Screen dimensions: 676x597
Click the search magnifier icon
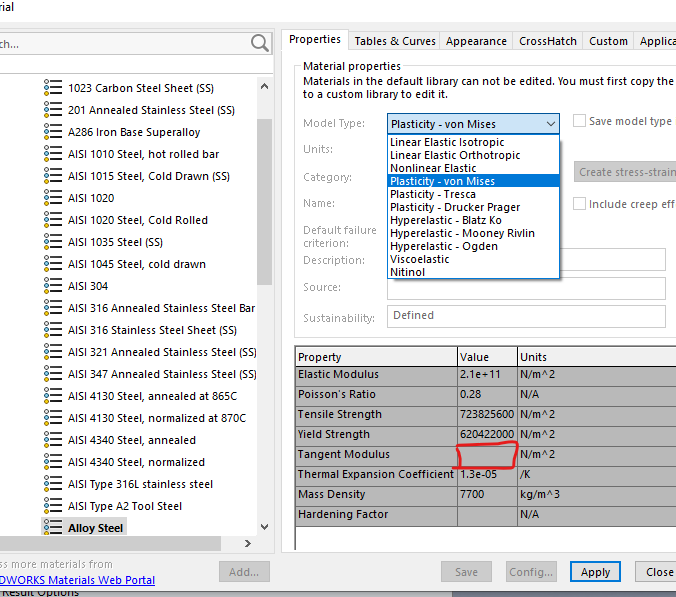click(260, 43)
